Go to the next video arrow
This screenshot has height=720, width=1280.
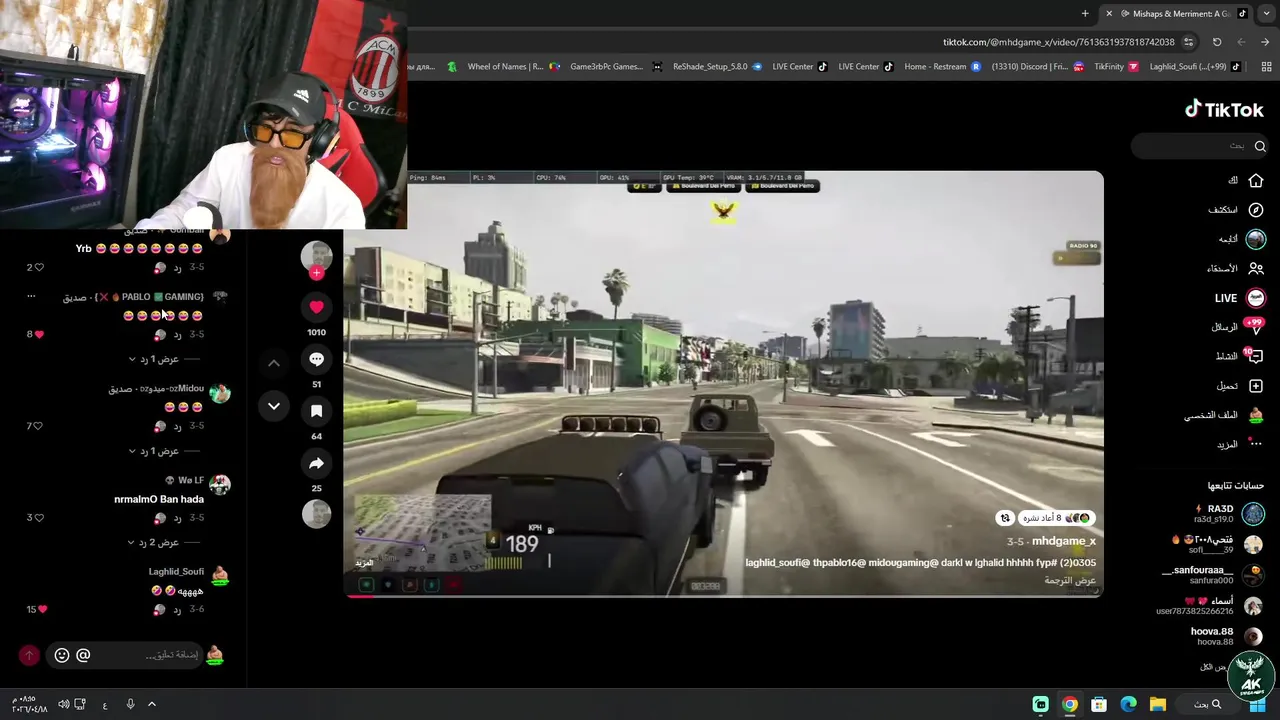tap(274, 406)
